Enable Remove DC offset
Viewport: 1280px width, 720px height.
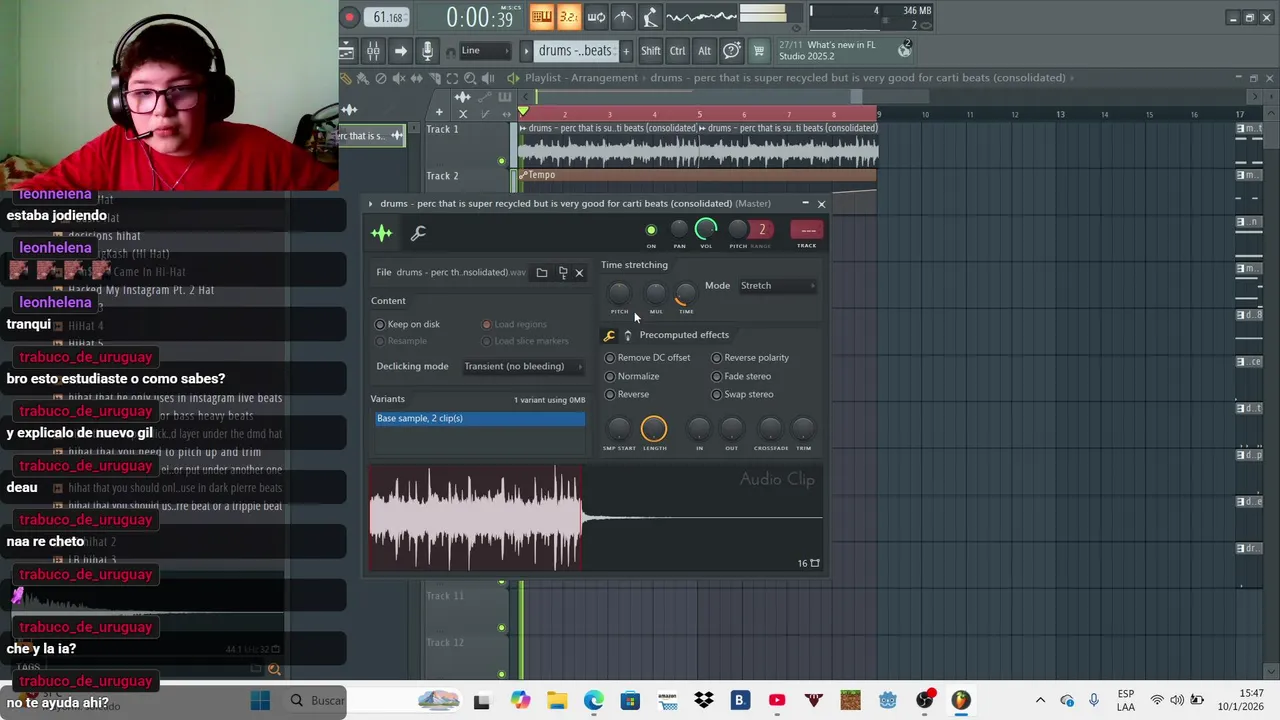648,358
